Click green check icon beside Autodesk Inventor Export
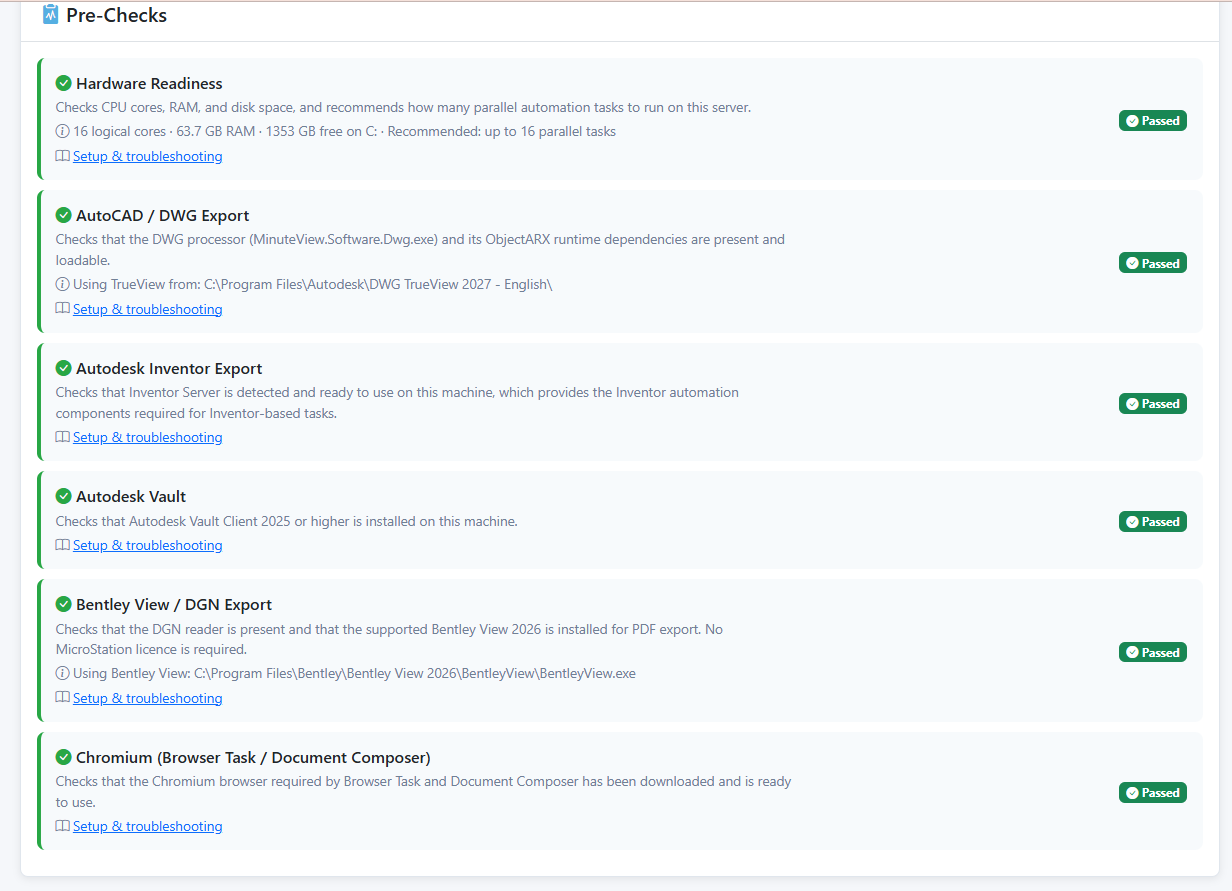The width and height of the screenshot is (1232, 891). 64,368
